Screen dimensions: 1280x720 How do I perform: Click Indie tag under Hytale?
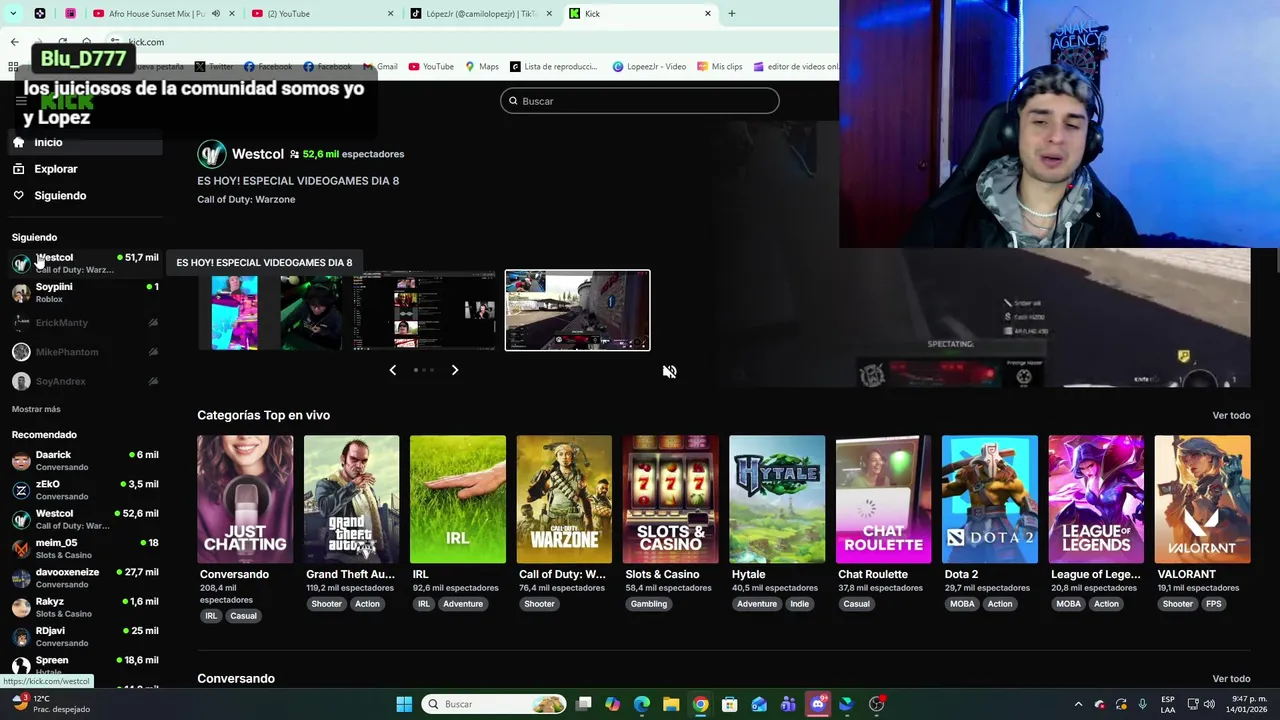click(x=799, y=604)
